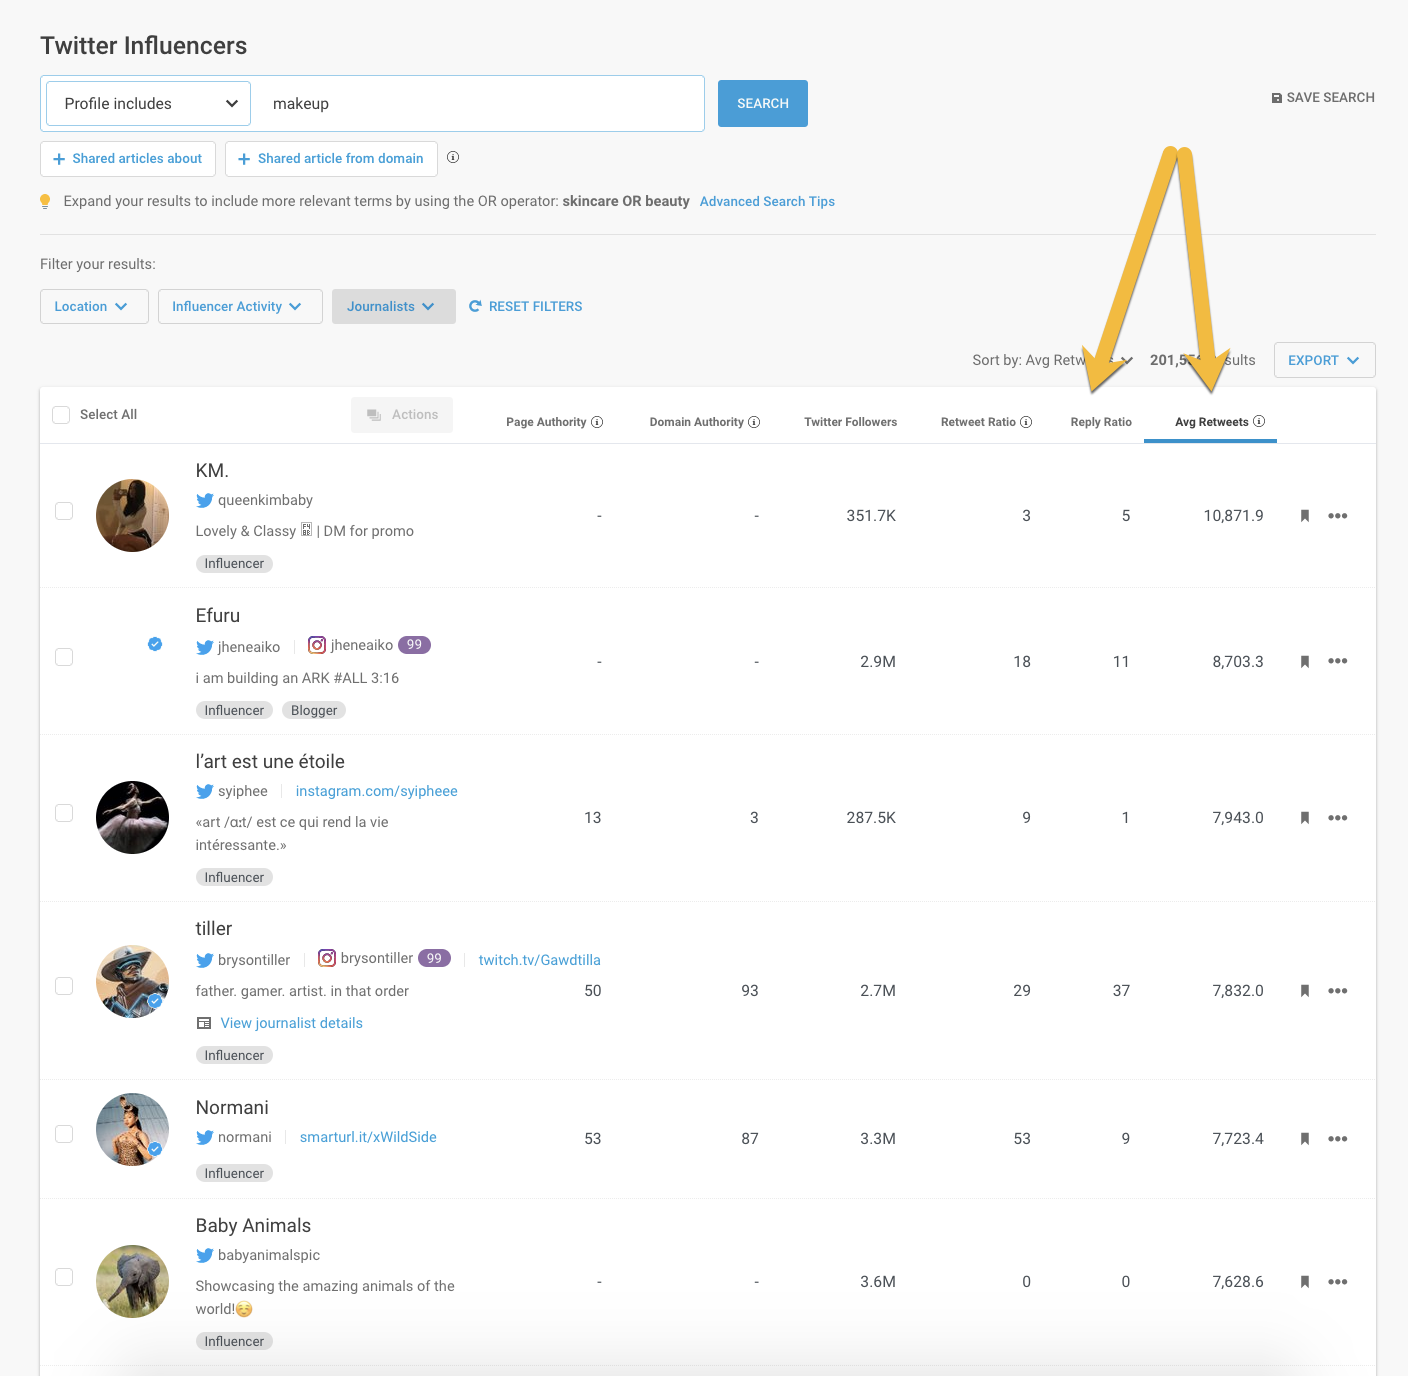This screenshot has height=1376, width=1408.
Task: Click the makeup search text field
Action: coord(480,104)
